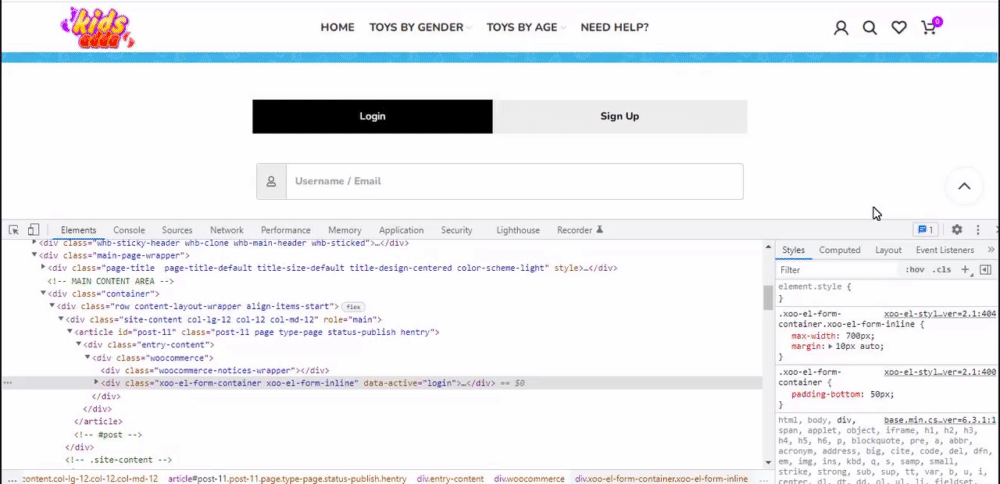Click the Styles Filter input box

(x=838, y=270)
